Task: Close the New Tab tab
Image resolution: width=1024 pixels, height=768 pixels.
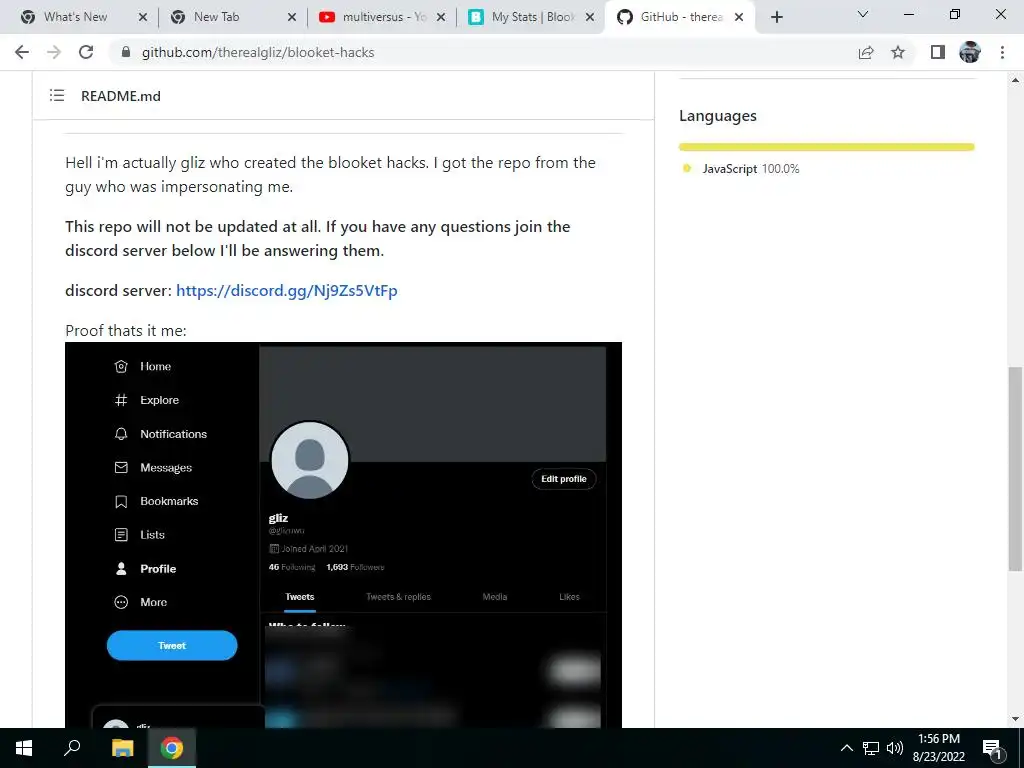Action: tap(292, 18)
